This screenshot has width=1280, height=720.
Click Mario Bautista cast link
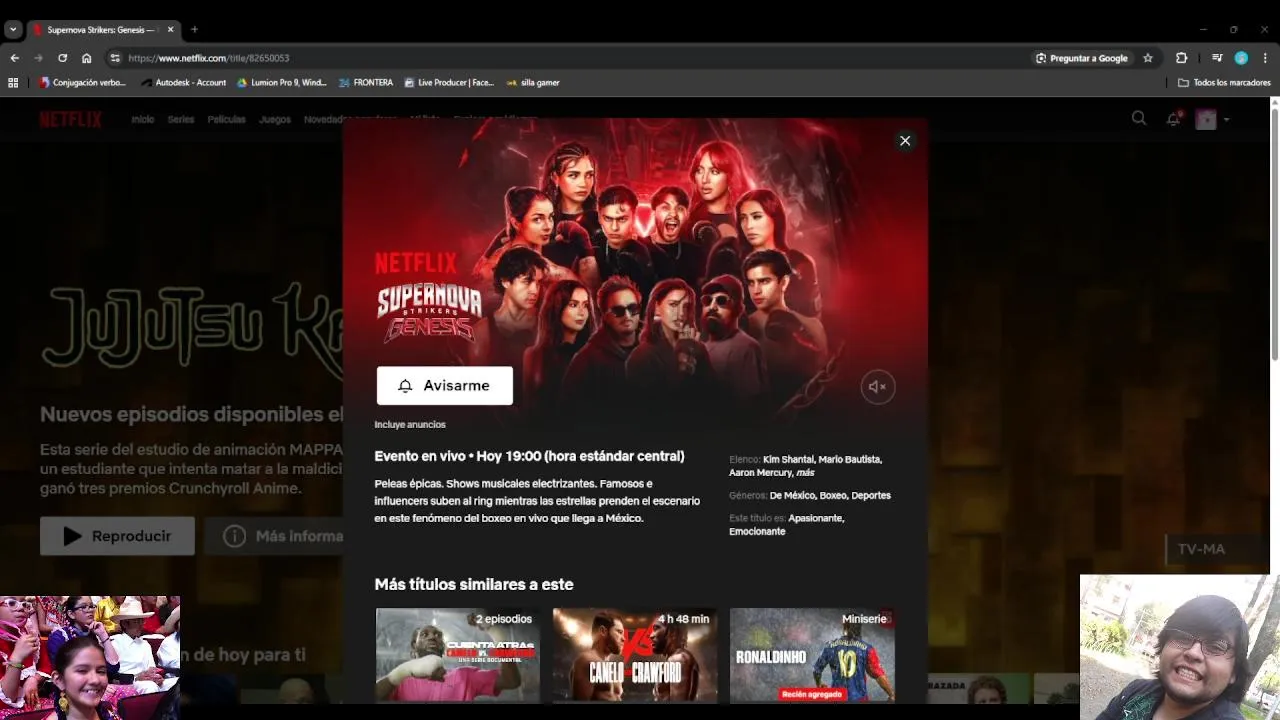[x=850, y=459]
